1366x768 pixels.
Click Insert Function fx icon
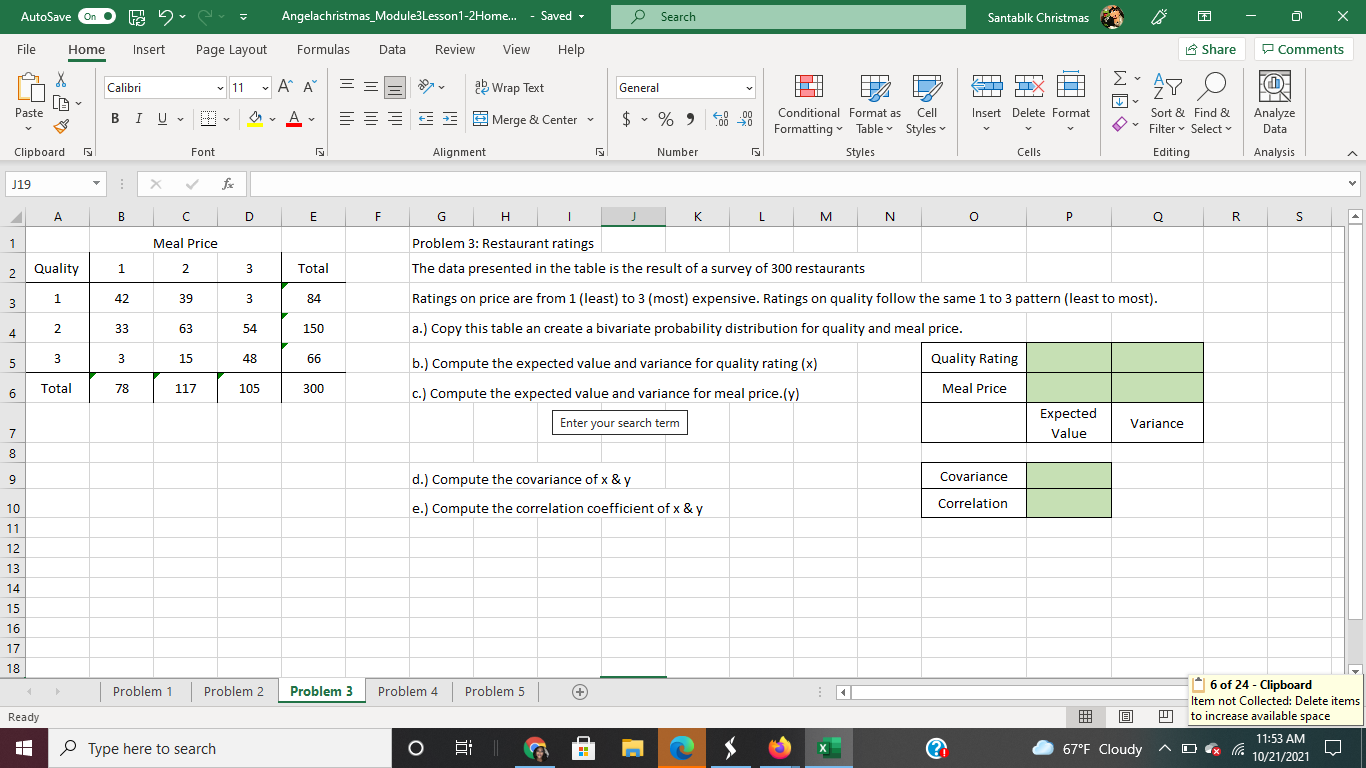point(229,184)
